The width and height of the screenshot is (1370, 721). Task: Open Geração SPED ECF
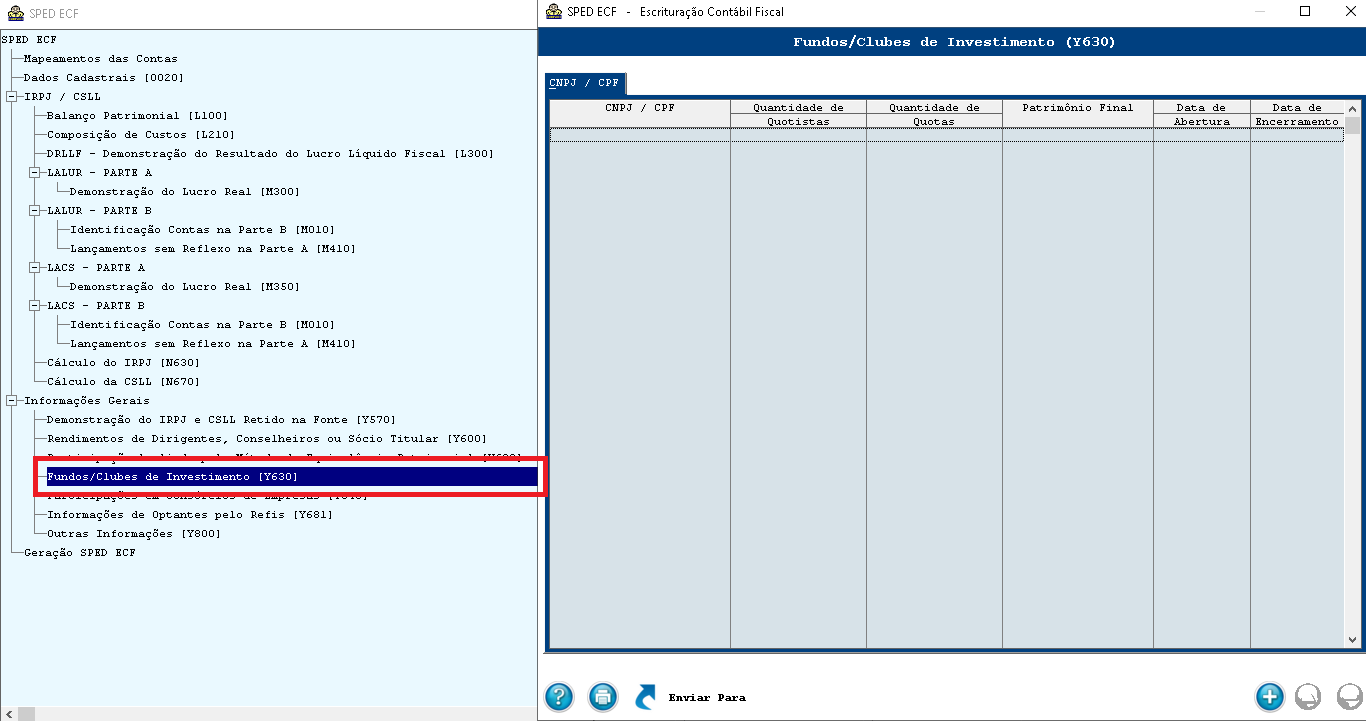(x=79, y=553)
